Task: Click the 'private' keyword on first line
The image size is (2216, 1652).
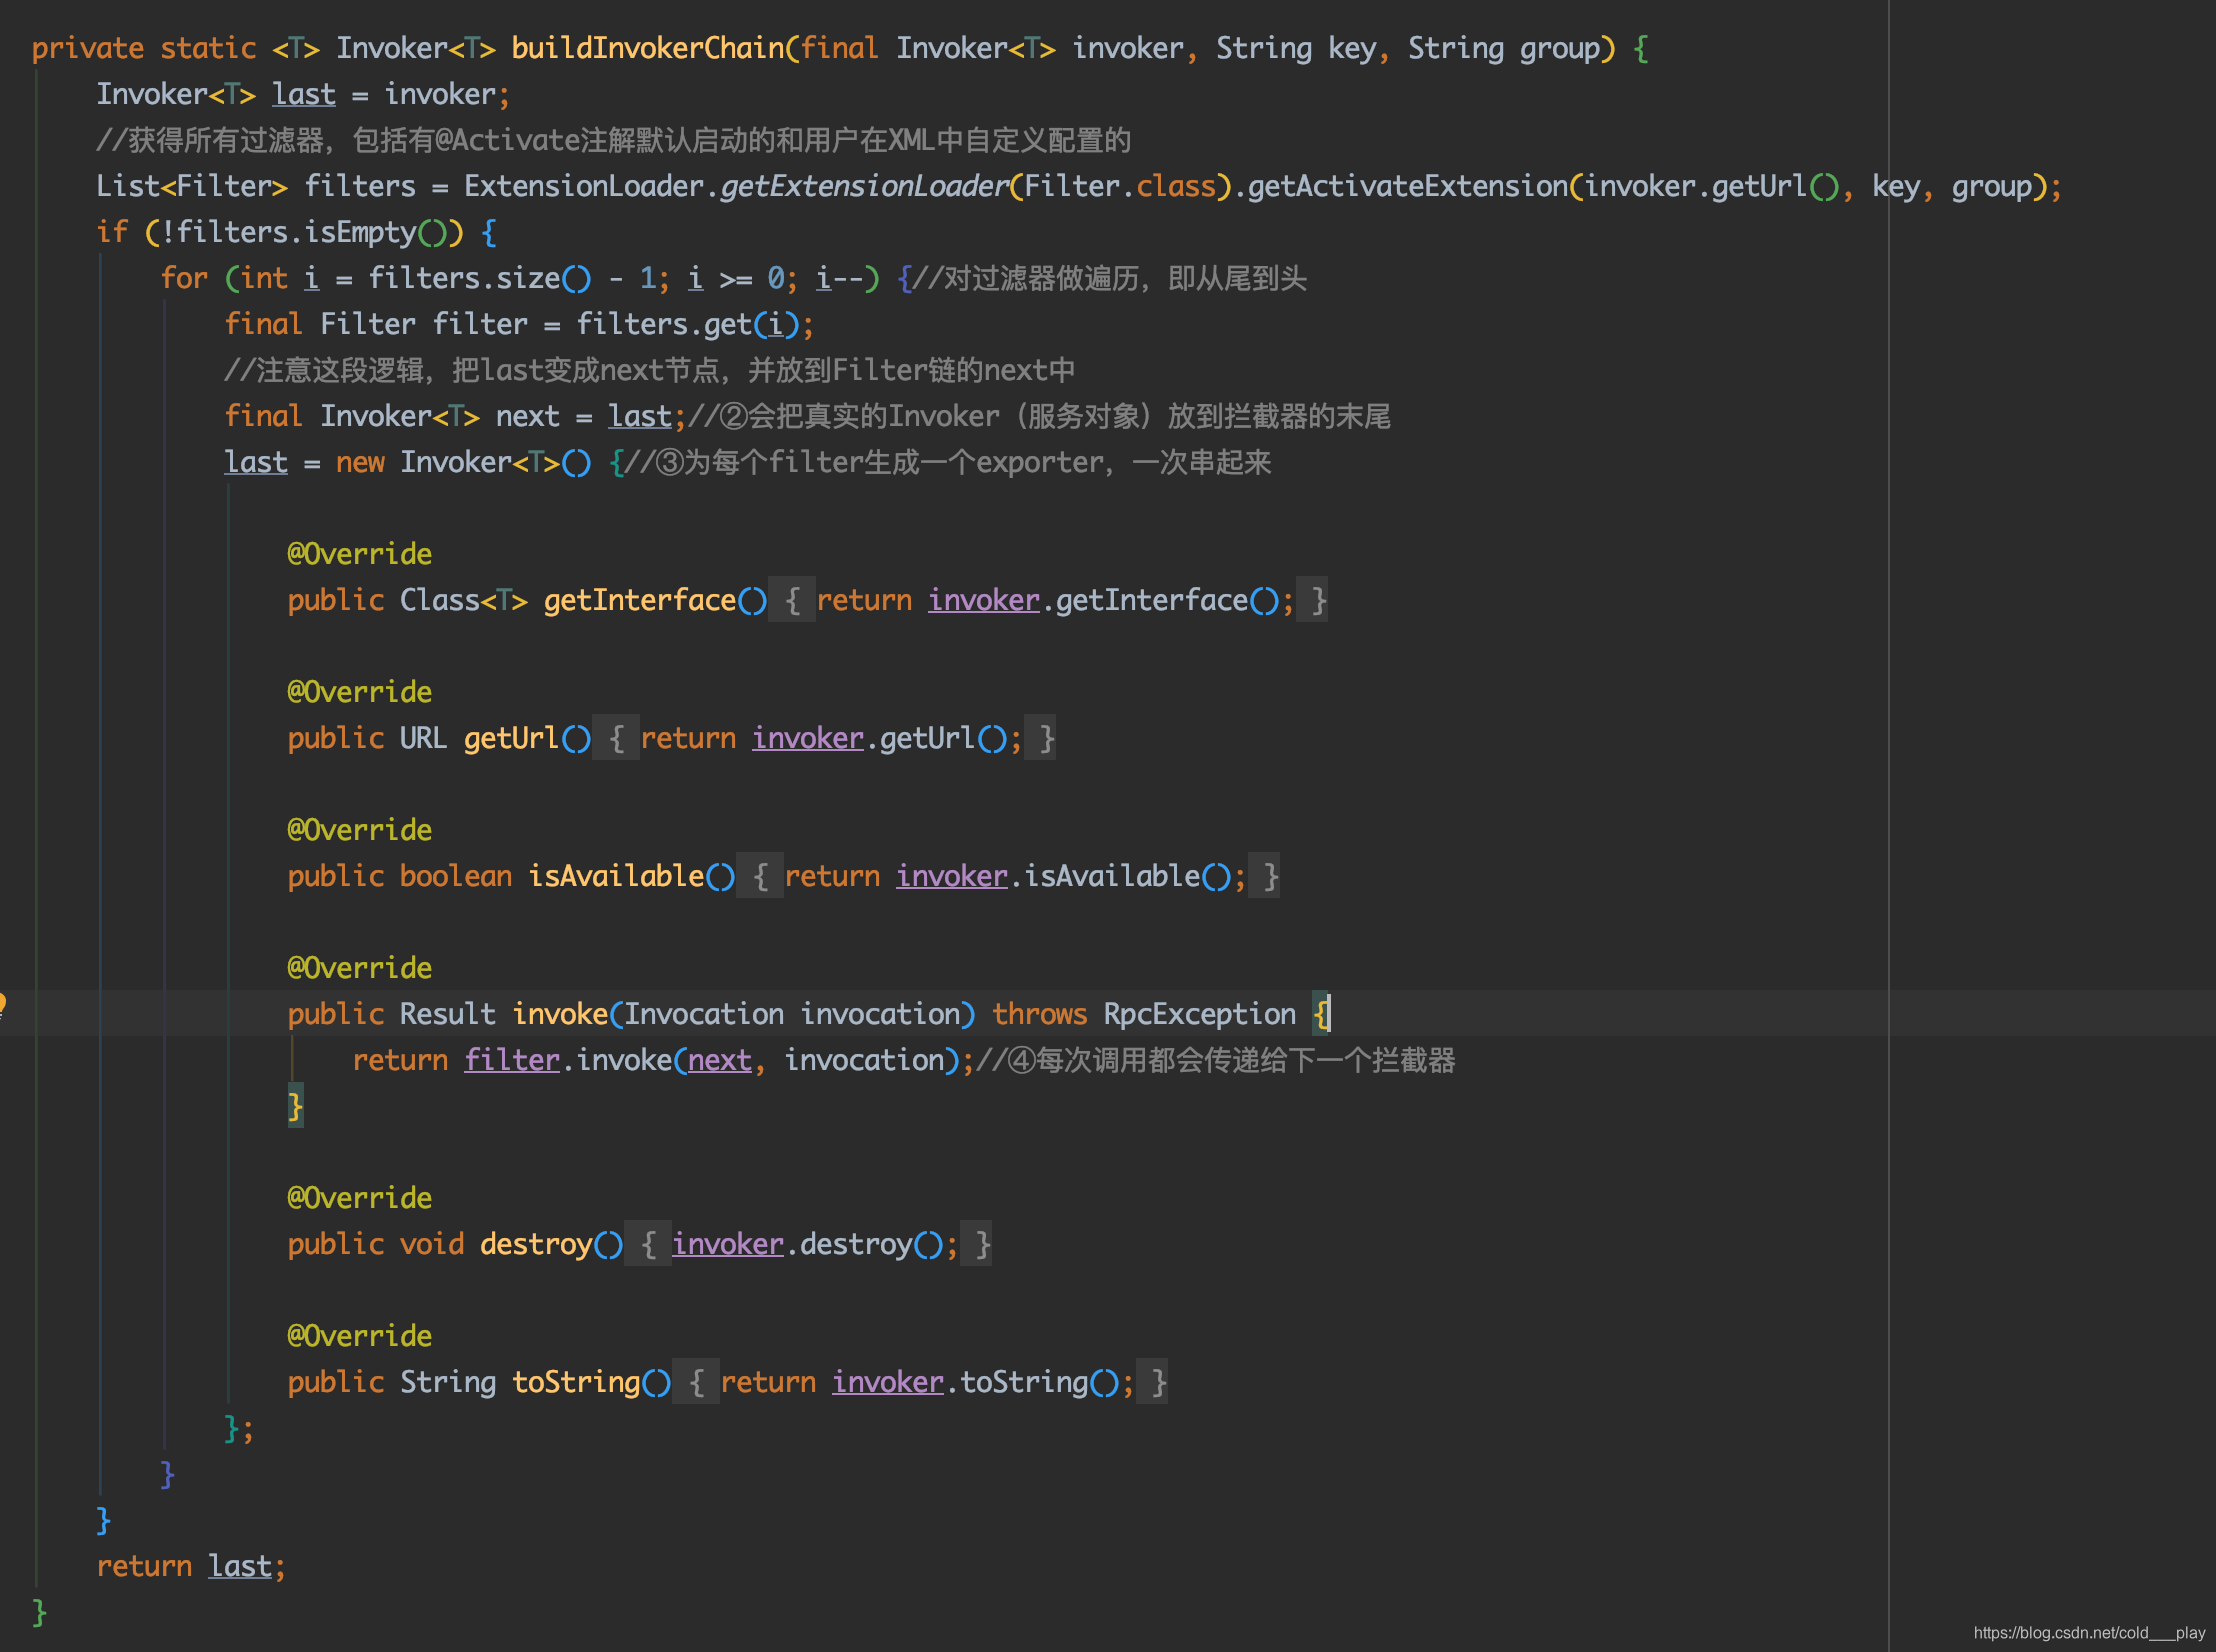Action: coord(88,48)
